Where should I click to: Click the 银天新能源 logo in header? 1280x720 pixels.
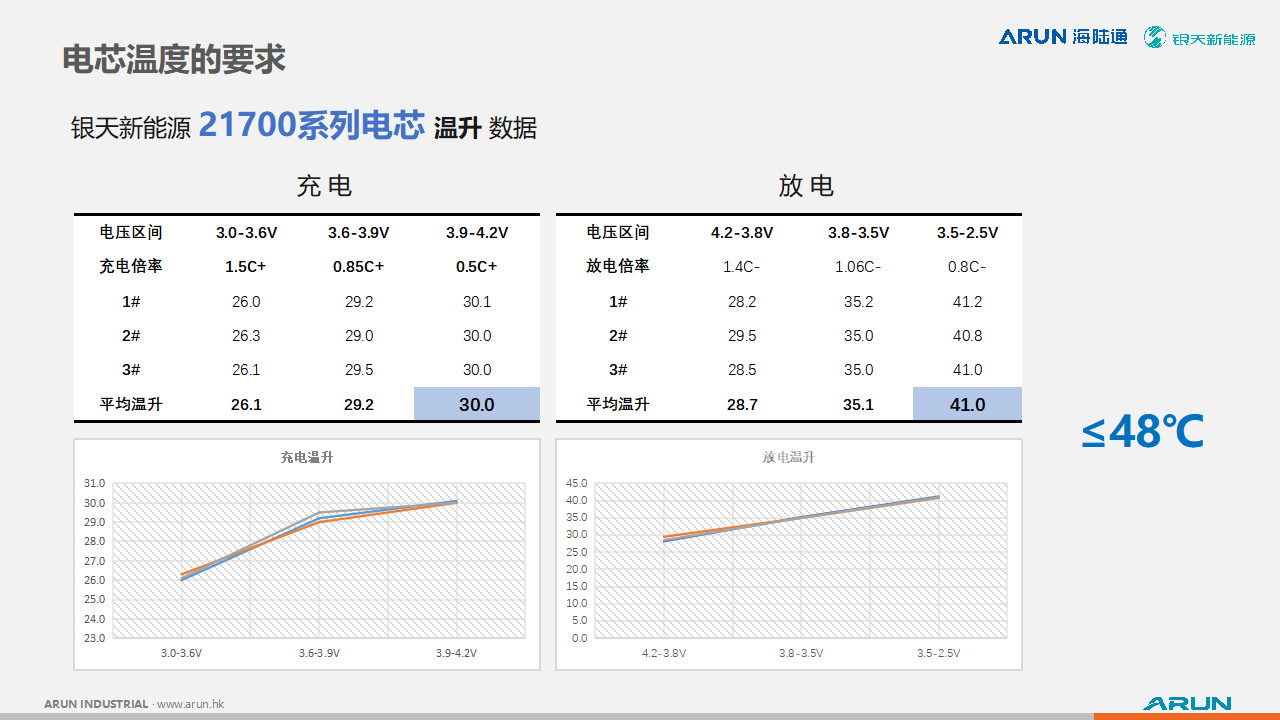[1200, 38]
